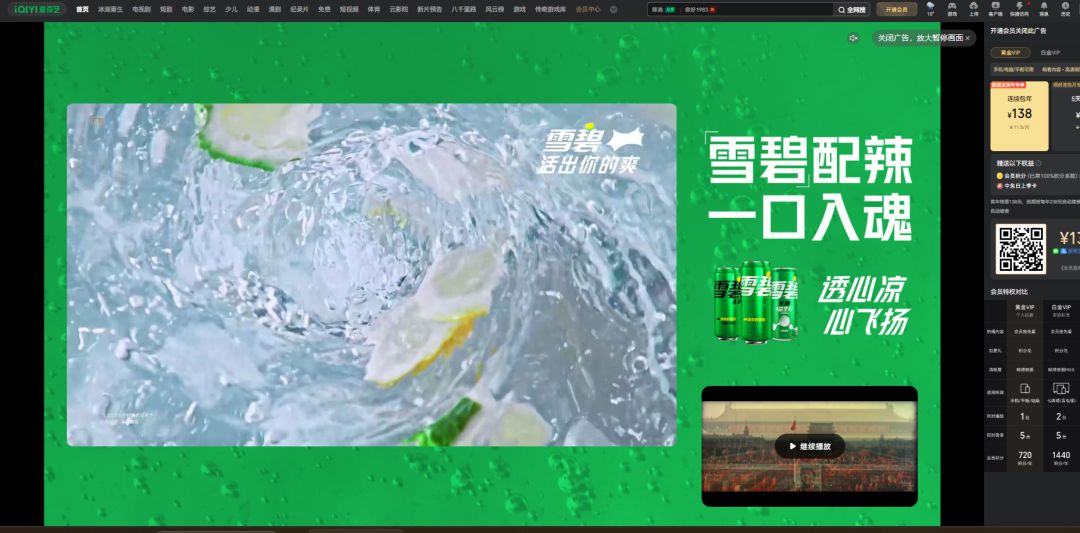The width and height of the screenshot is (1080, 533).
Task: Choose the 连续包年 ¥138 plan card
Action: 1019,116
